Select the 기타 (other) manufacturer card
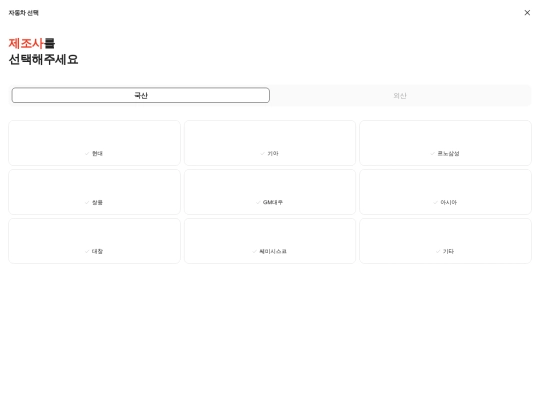 click(x=446, y=241)
